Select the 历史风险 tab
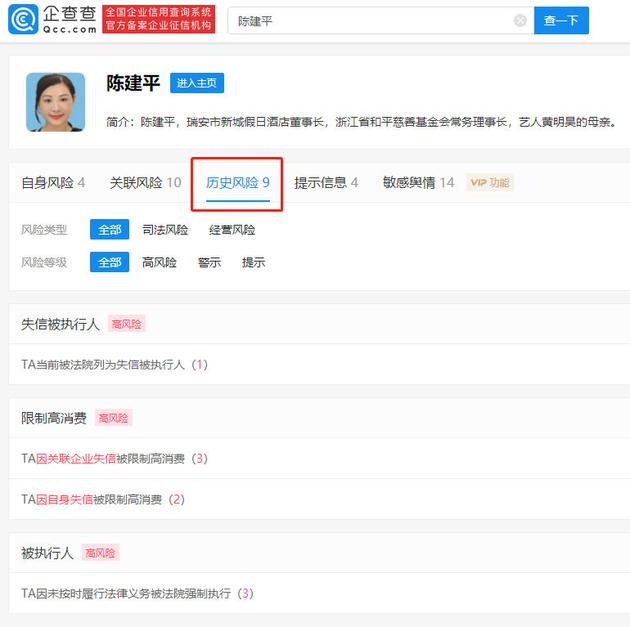 238,183
